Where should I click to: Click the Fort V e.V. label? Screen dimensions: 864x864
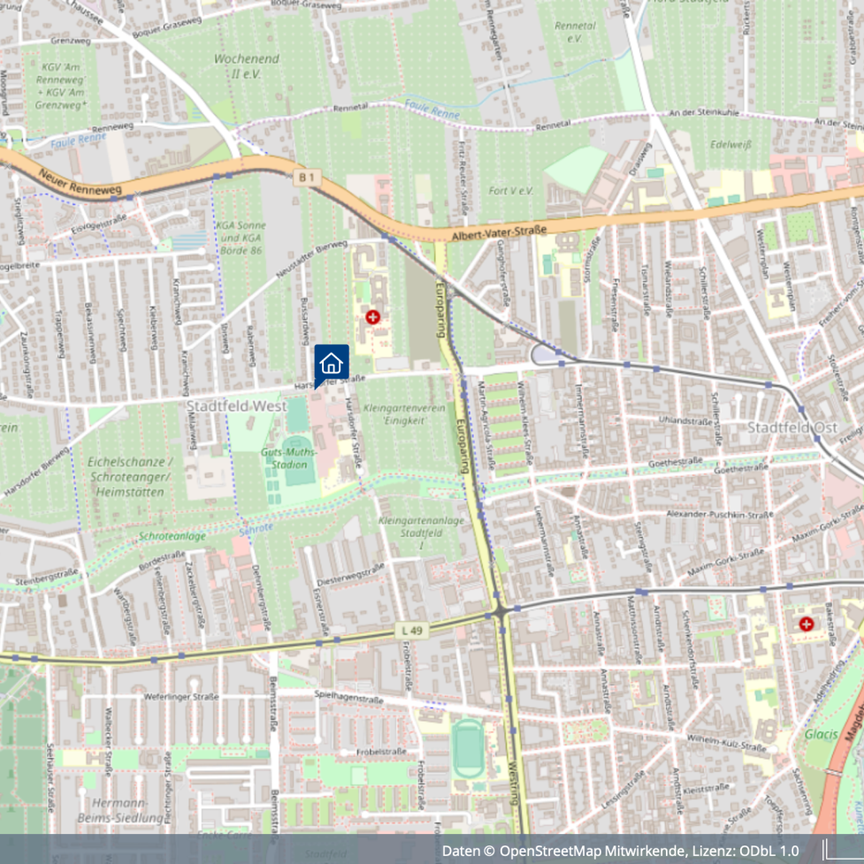[x=511, y=191]
